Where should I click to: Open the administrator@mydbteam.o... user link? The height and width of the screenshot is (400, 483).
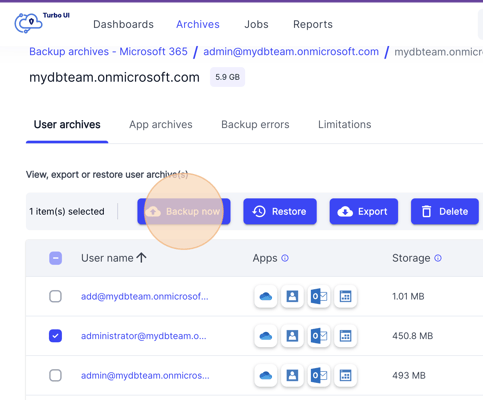pos(144,336)
